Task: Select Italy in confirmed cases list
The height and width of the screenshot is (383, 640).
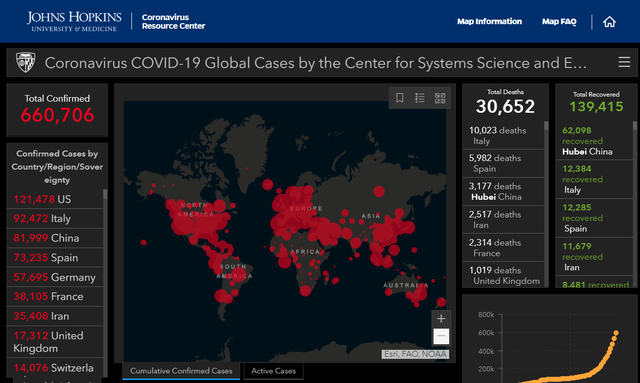Action: pyautogui.click(x=55, y=218)
